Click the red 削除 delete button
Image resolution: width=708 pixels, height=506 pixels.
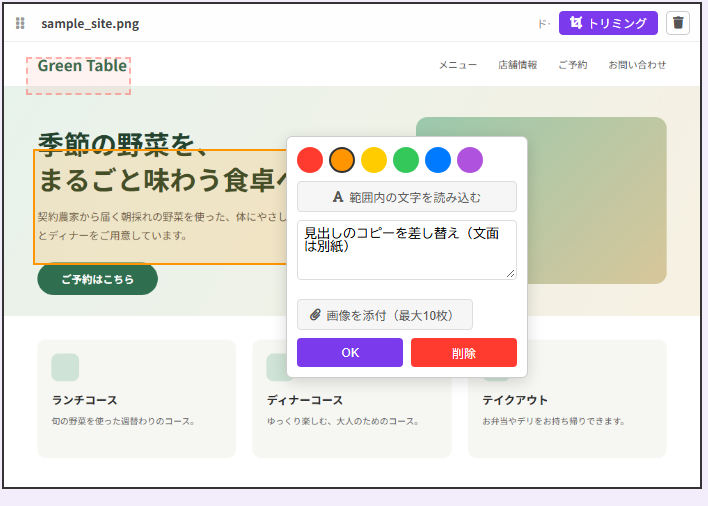(464, 353)
